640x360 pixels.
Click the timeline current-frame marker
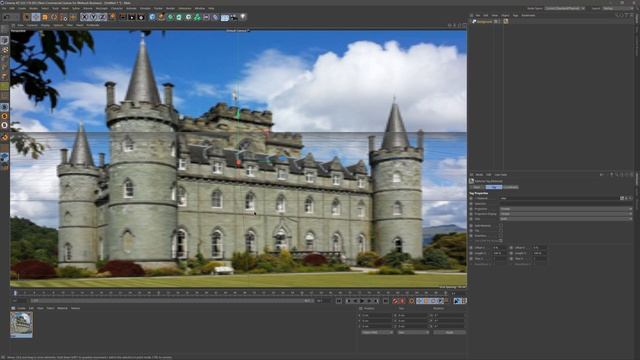[15, 293]
